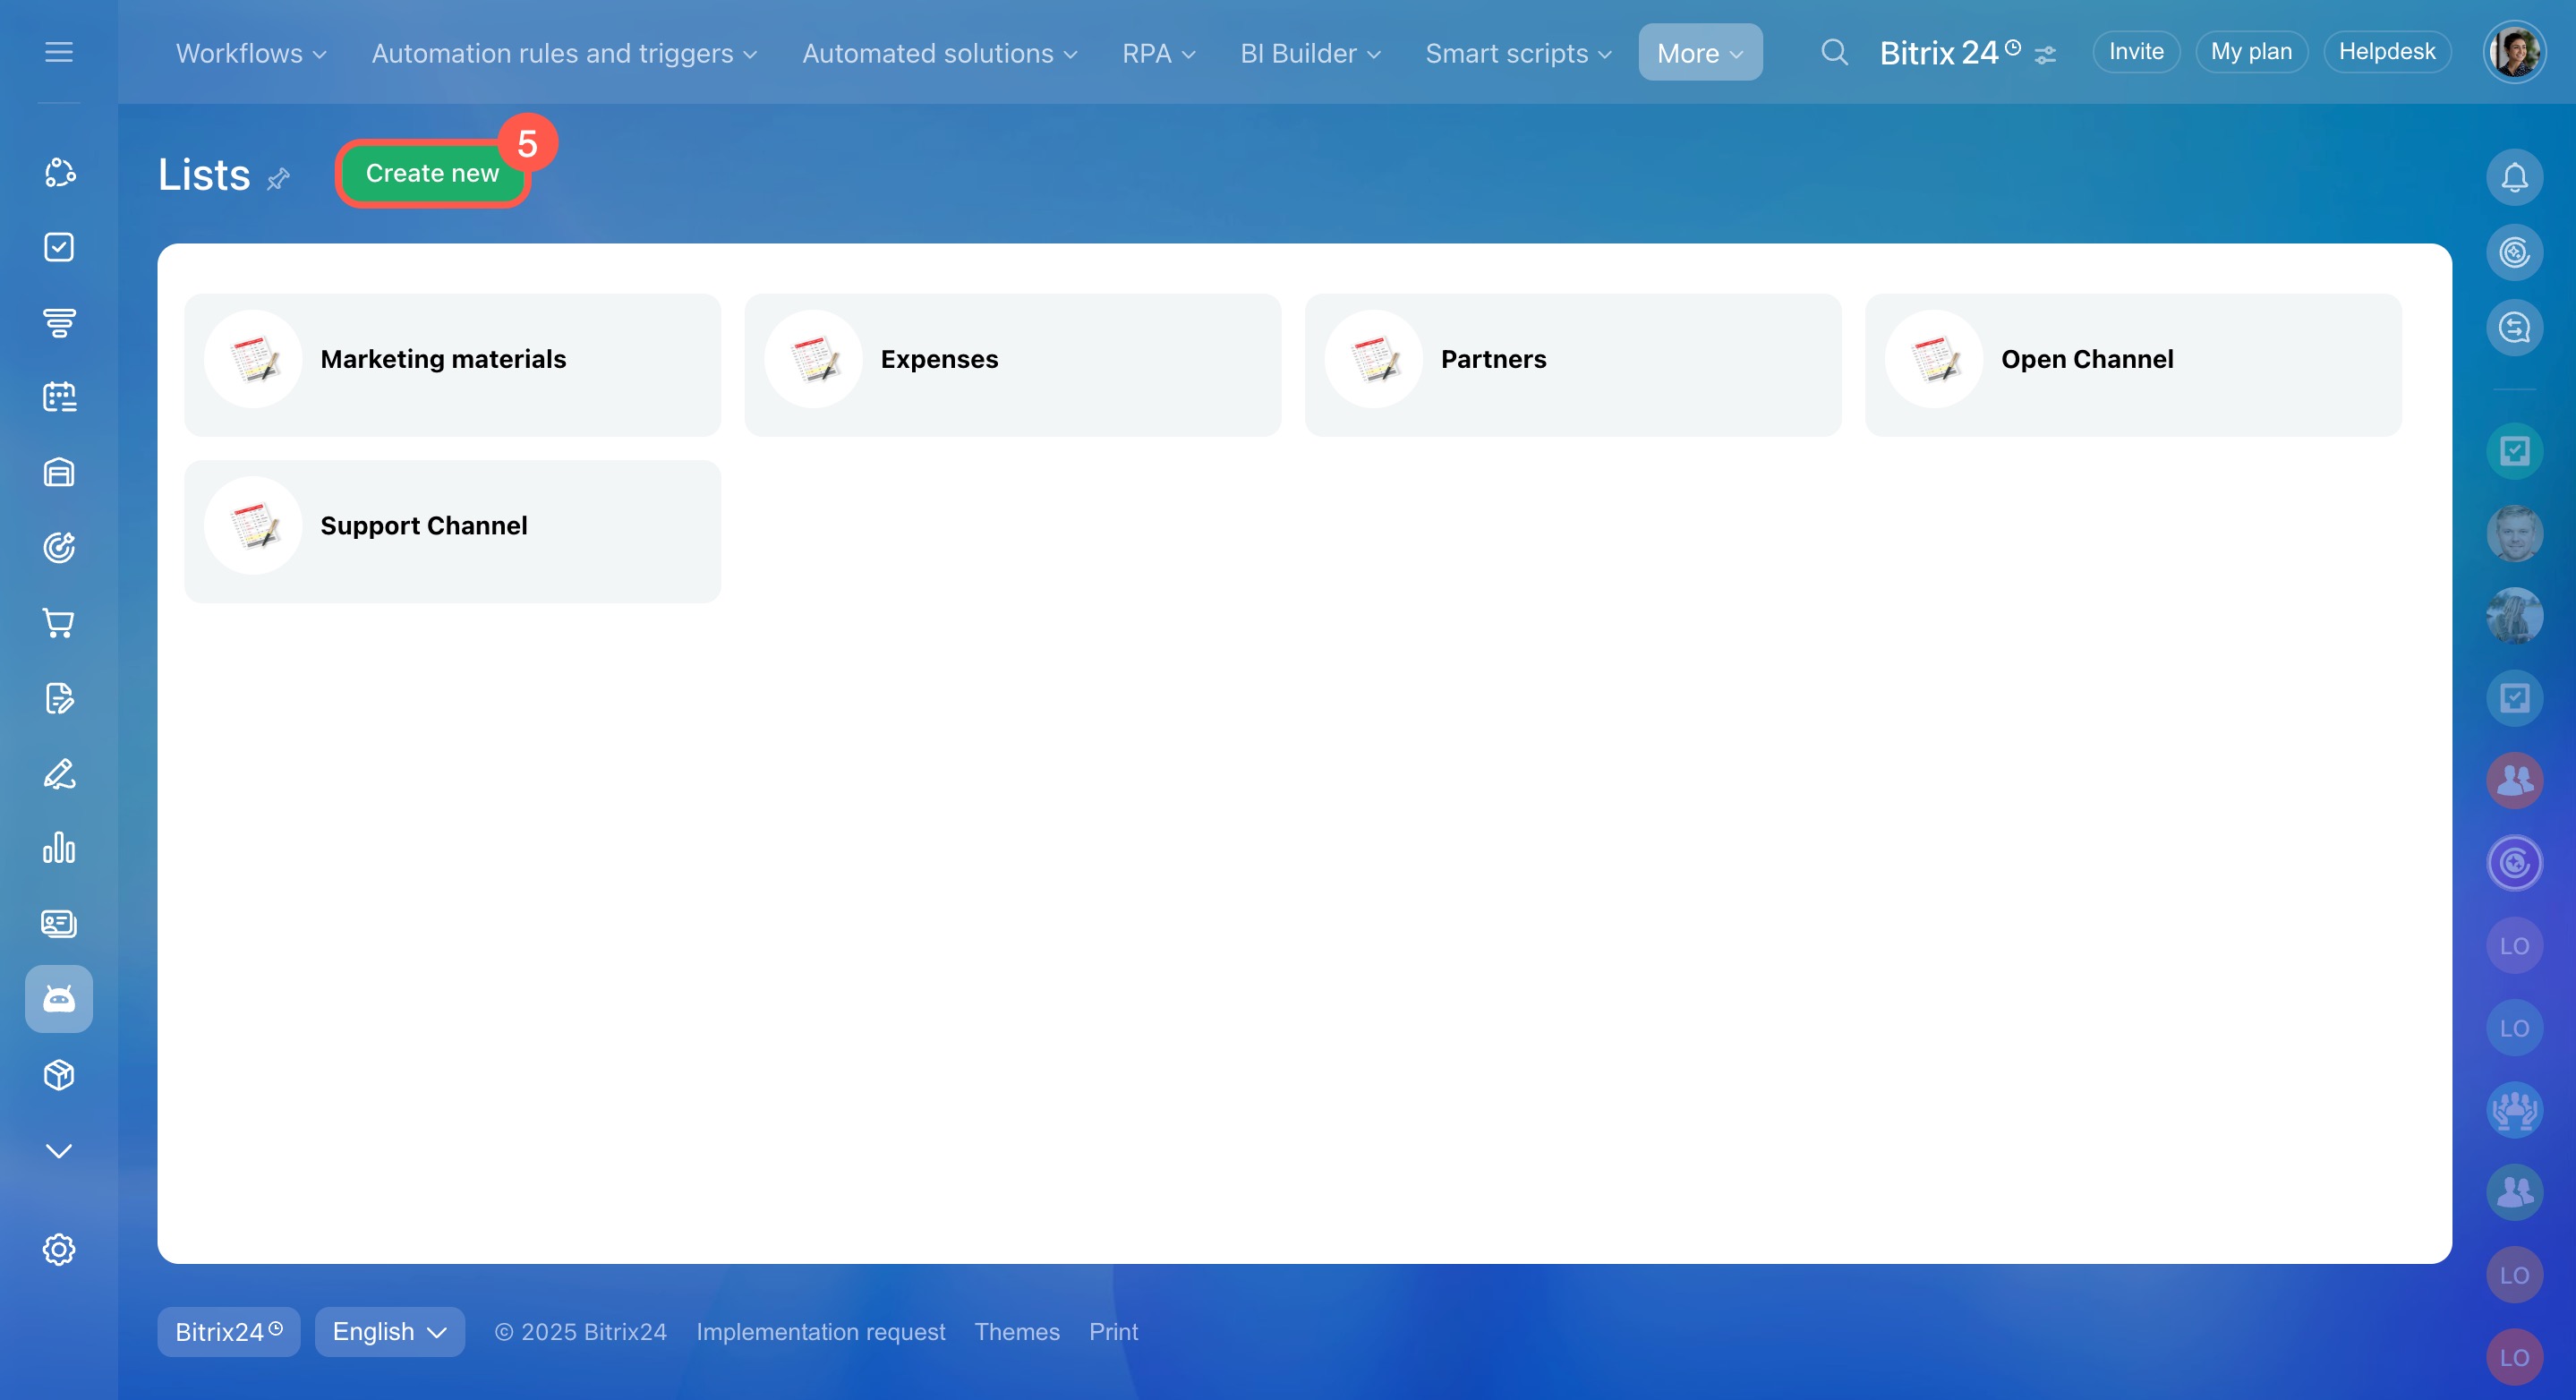Viewport: 2576px width, 1400px height.
Task: Open the Helpdesk
Action: [2387, 52]
